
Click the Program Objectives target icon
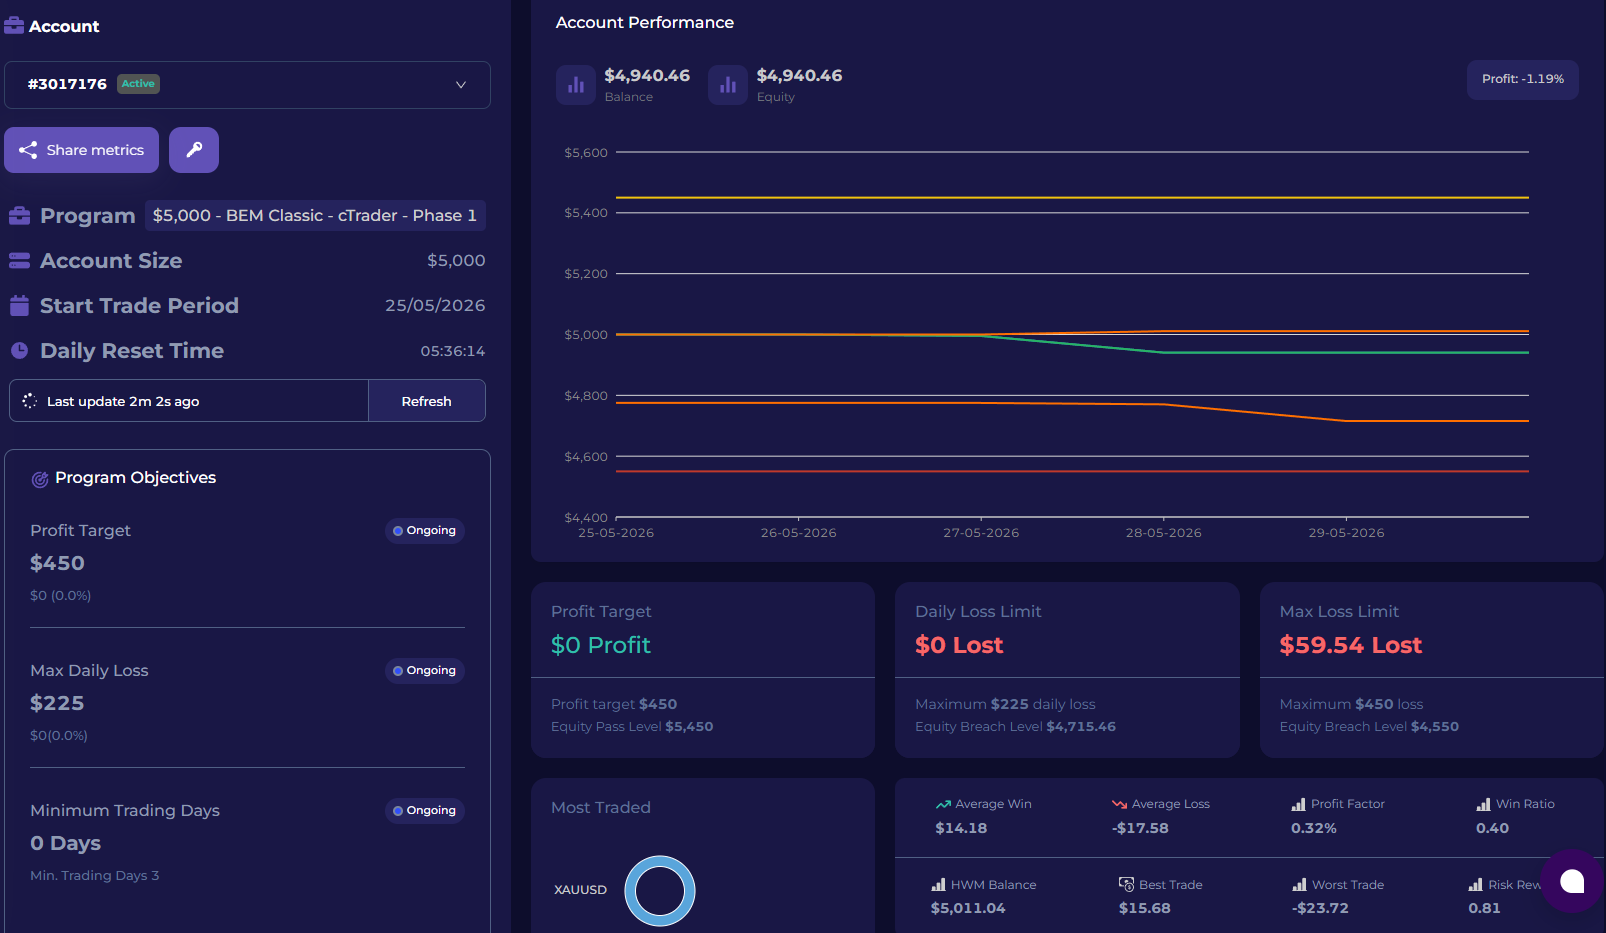pyautogui.click(x=40, y=479)
